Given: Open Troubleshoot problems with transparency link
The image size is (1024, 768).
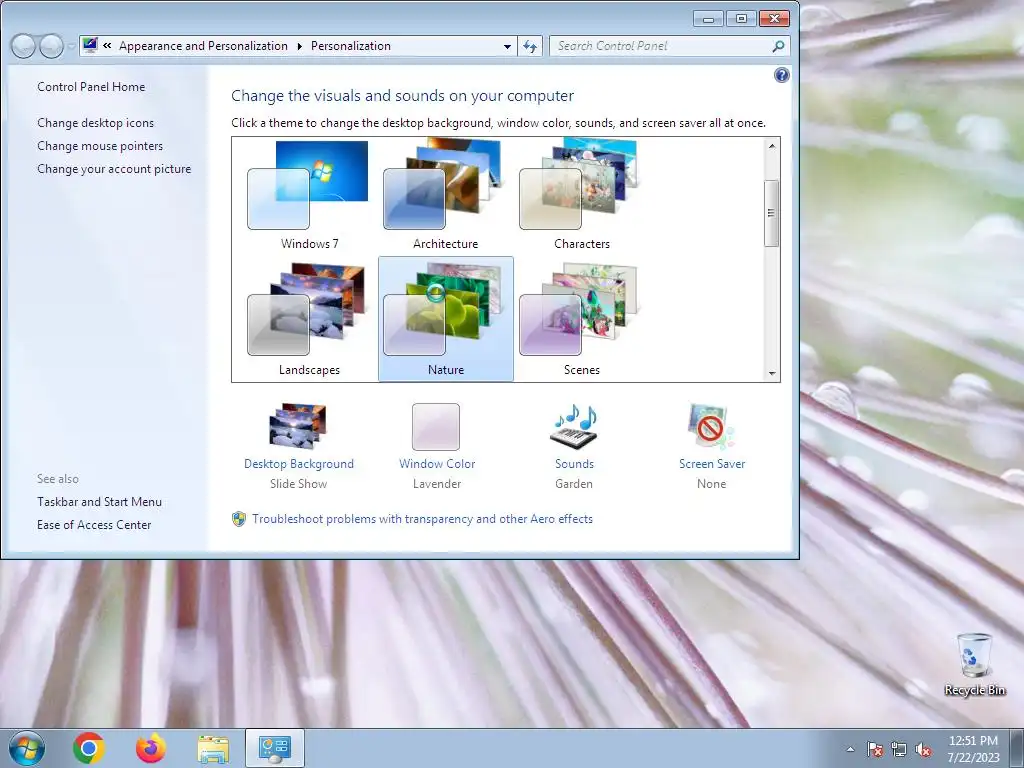Looking at the screenshot, I should pos(422,519).
